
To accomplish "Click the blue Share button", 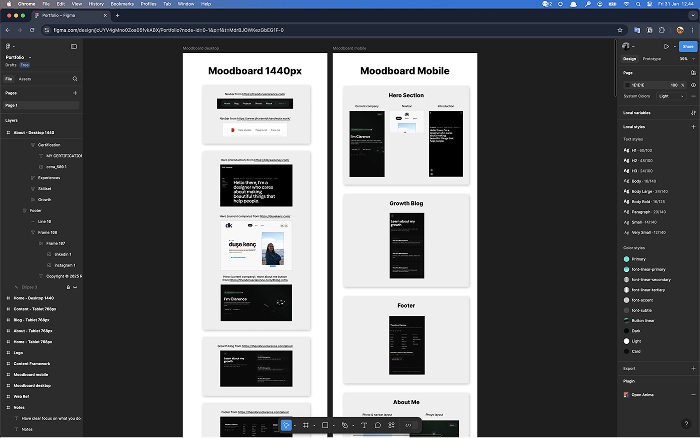I will click(688, 46).
